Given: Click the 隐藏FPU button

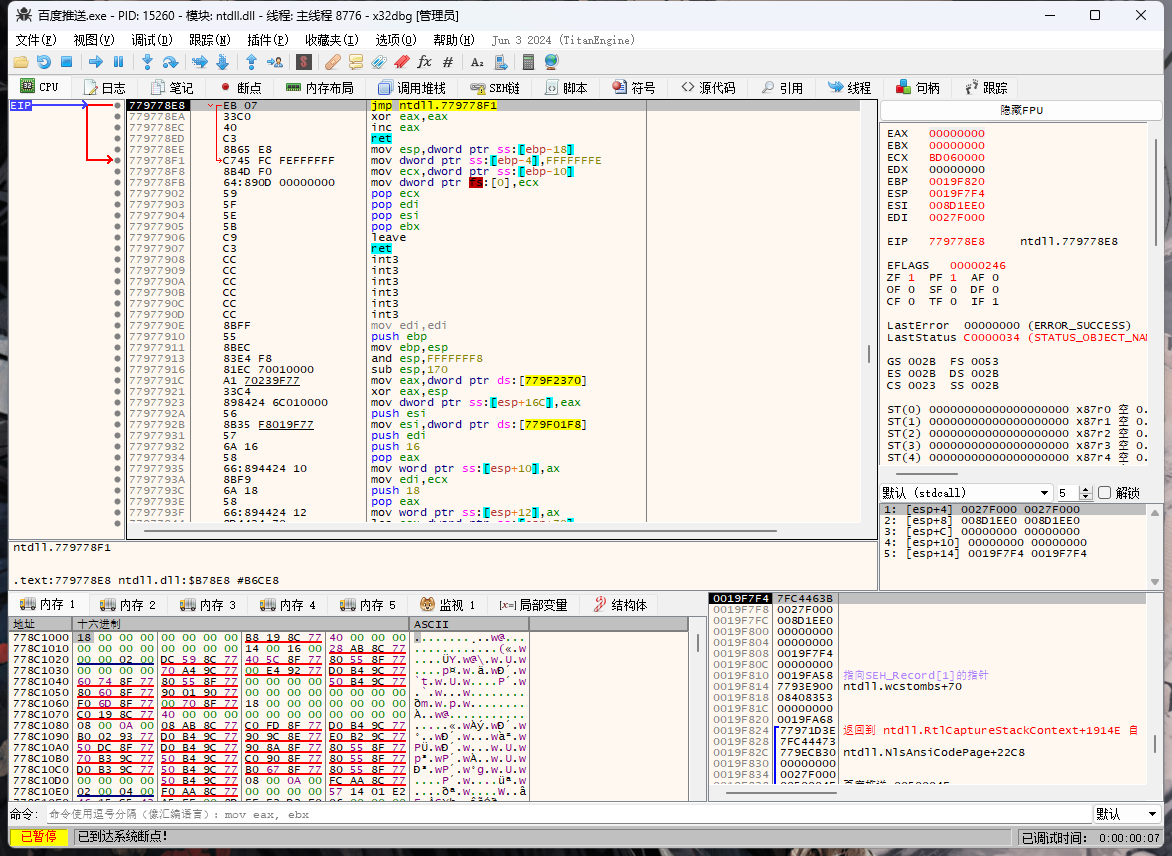Looking at the screenshot, I should (1021, 110).
